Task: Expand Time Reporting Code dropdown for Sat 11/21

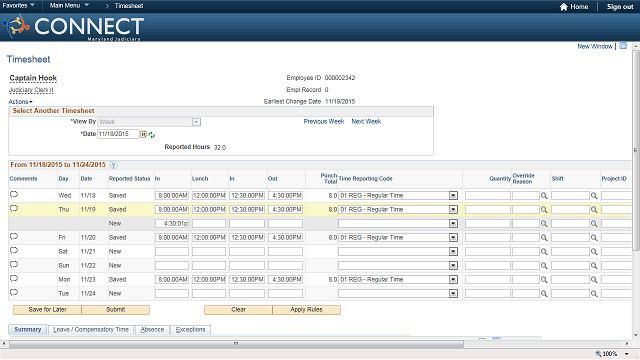Action: point(453,251)
